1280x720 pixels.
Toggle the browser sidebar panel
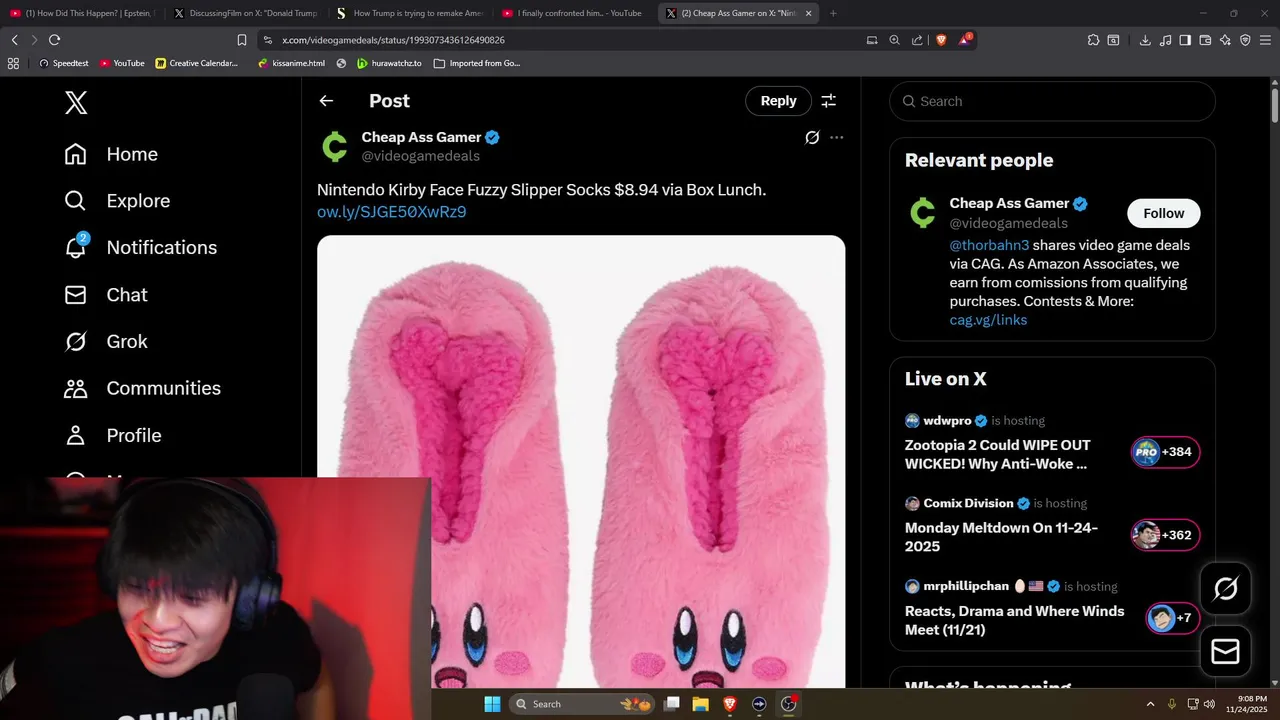pyautogui.click(x=1185, y=40)
